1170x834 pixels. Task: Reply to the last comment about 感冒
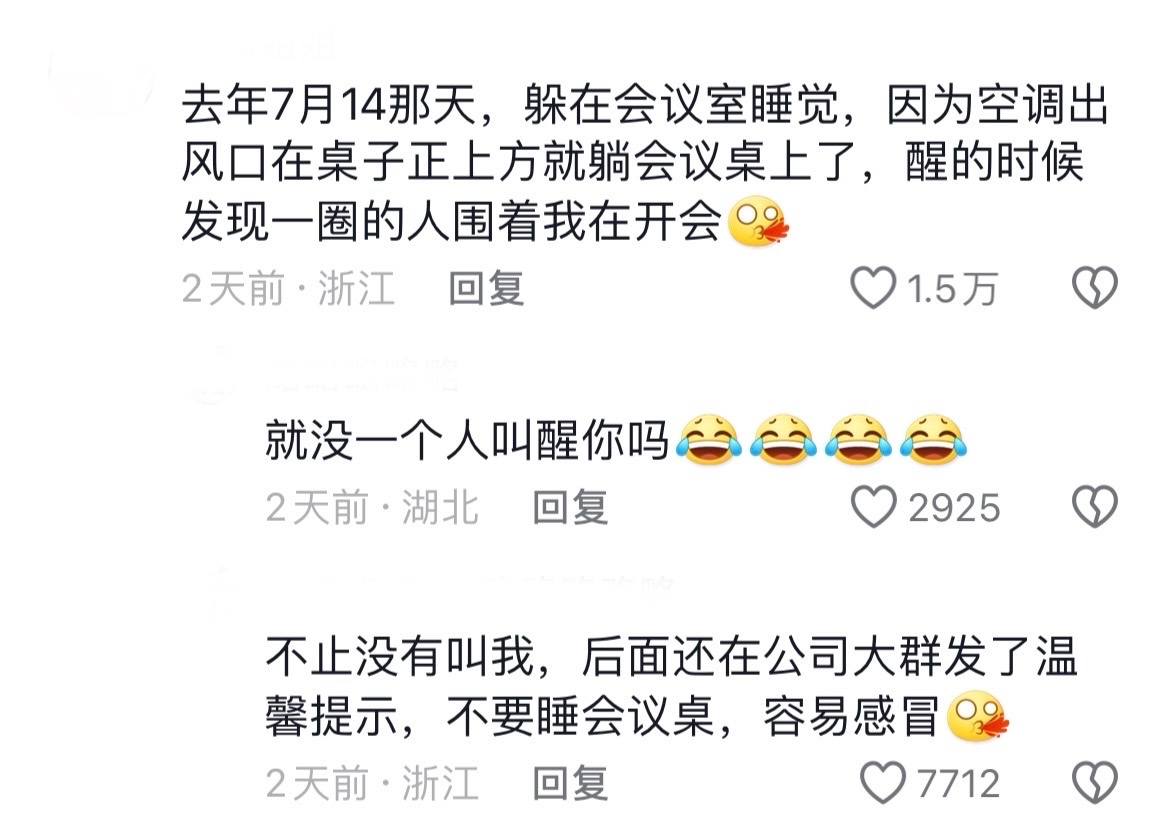[x=570, y=783]
